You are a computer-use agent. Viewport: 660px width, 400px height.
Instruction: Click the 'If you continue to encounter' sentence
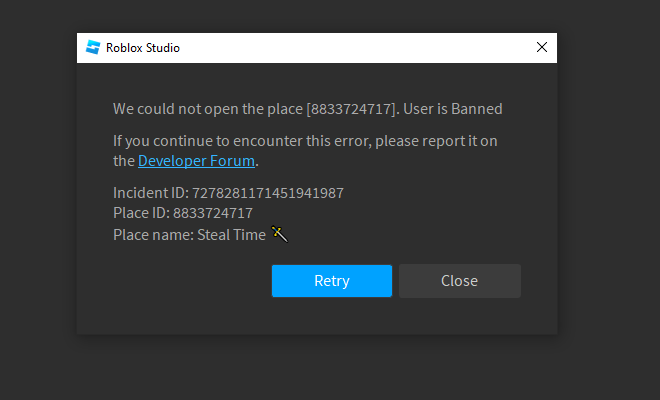(305, 151)
